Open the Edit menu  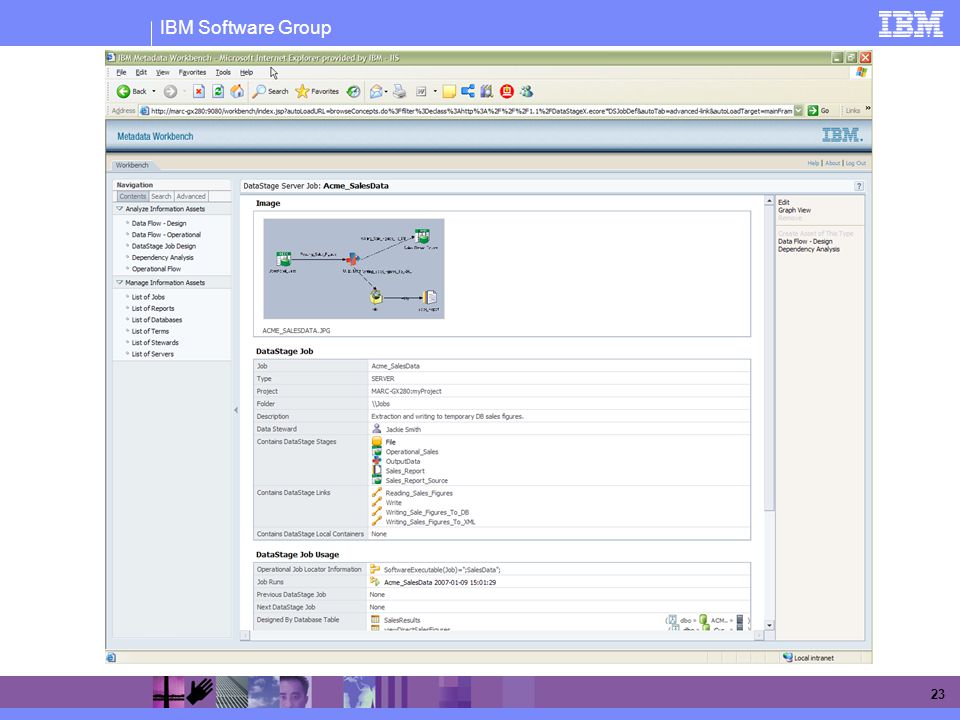point(141,72)
